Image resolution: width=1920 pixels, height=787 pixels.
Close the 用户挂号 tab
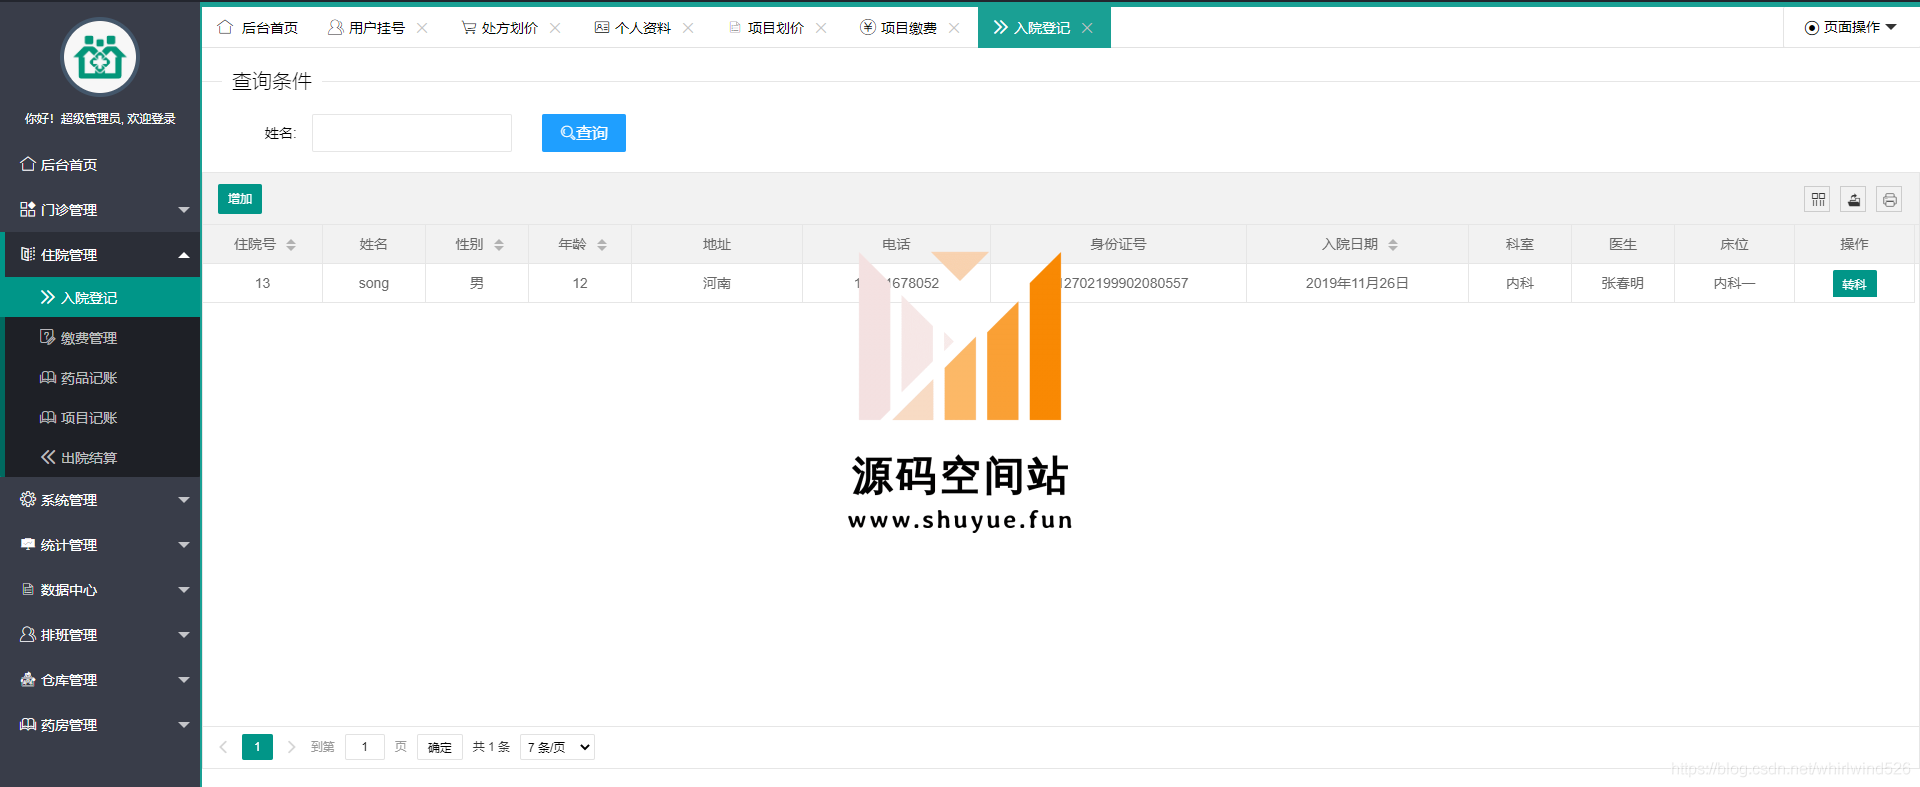click(423, 28)
